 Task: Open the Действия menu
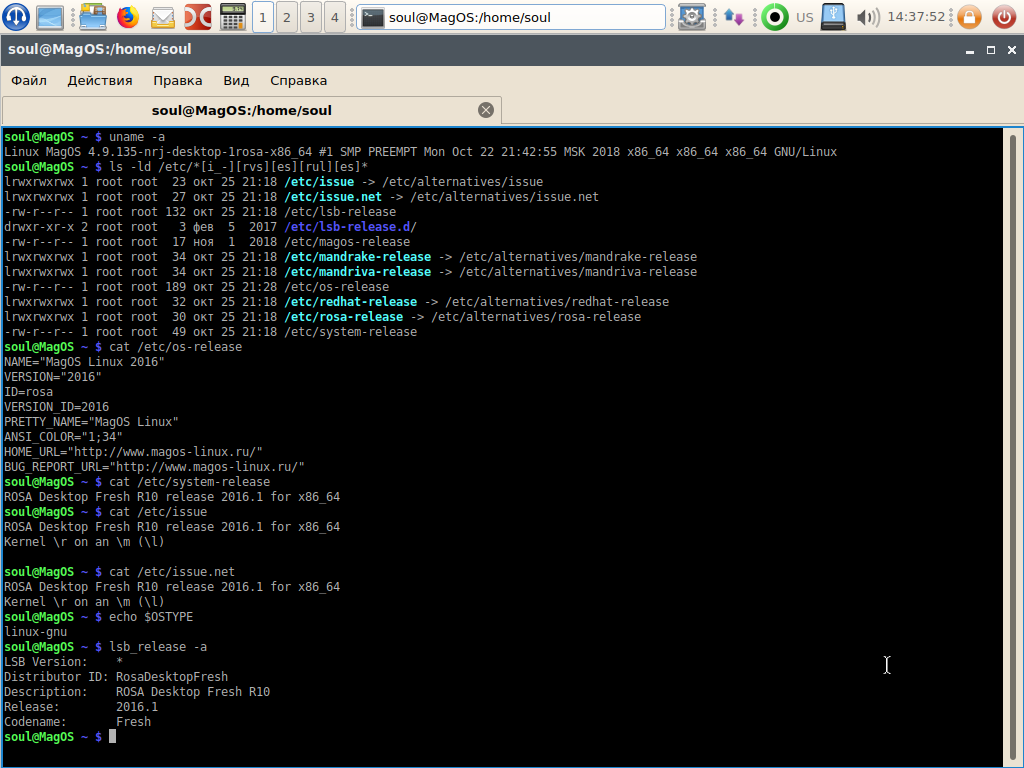(x=100, y=81)
